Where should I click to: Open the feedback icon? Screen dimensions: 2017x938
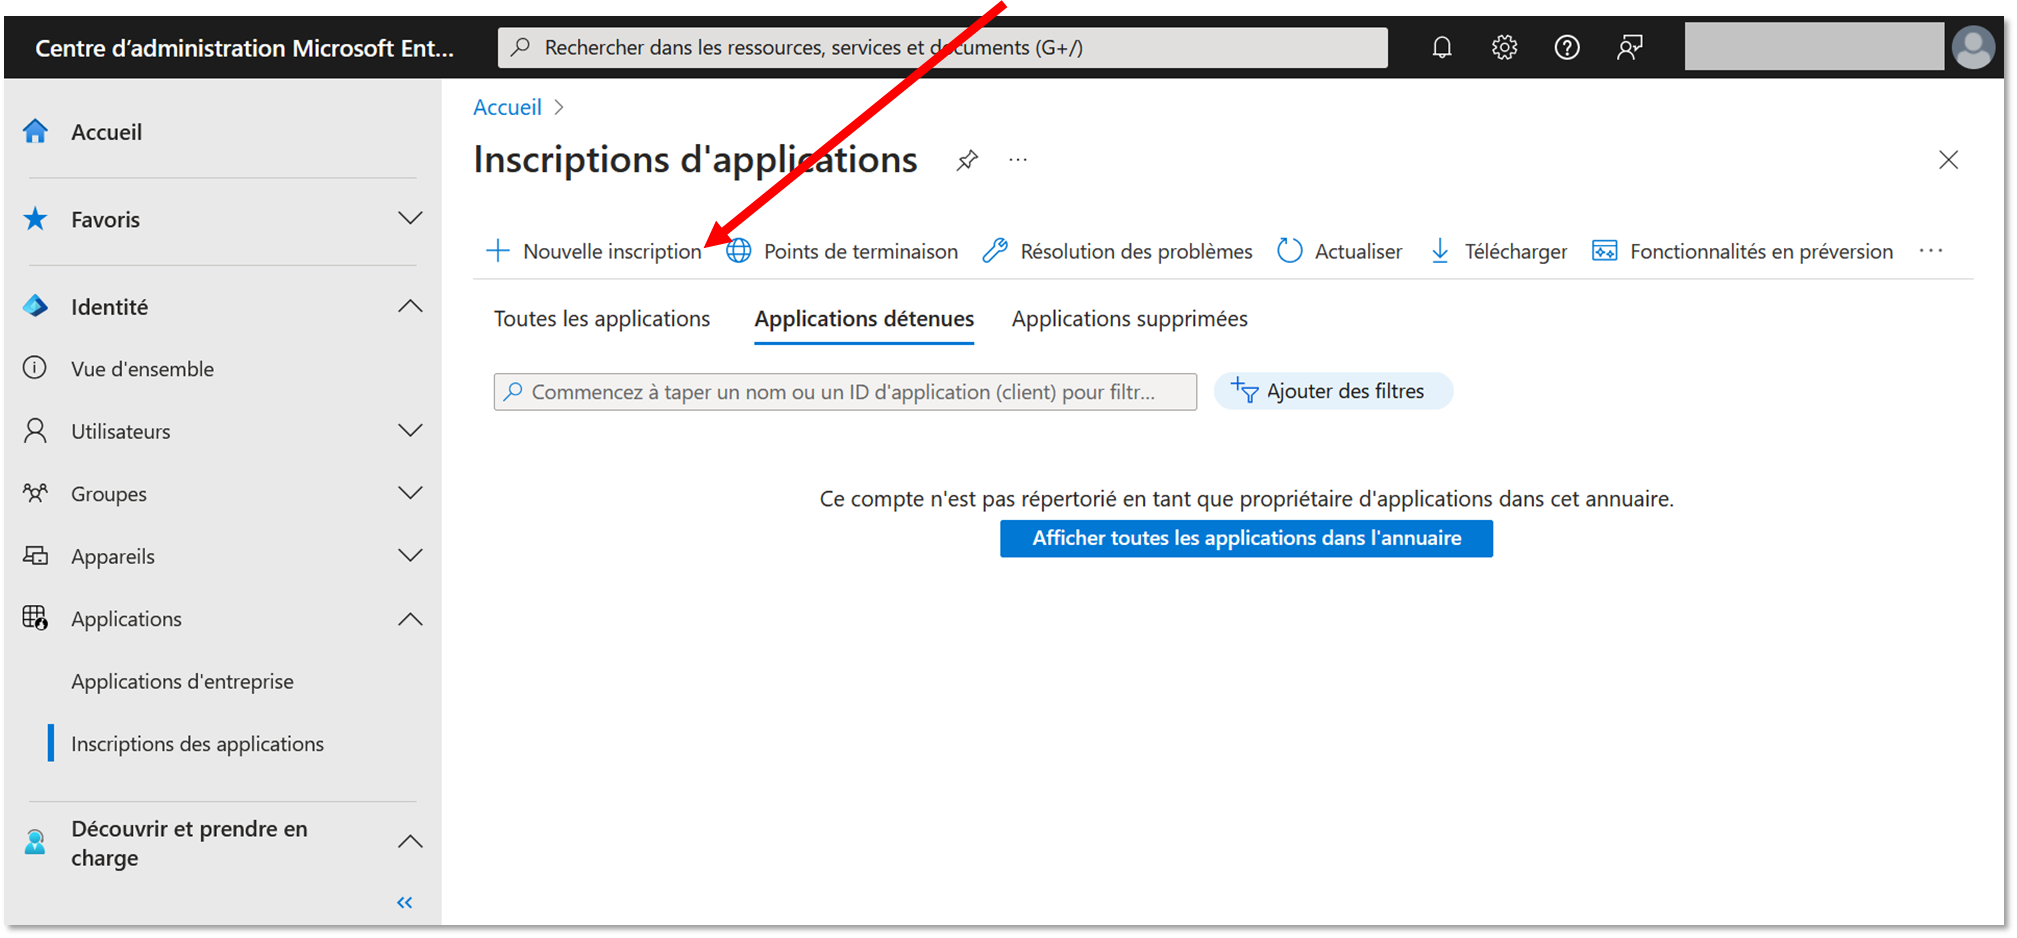pyautogui.click(x=1630, y=47)
